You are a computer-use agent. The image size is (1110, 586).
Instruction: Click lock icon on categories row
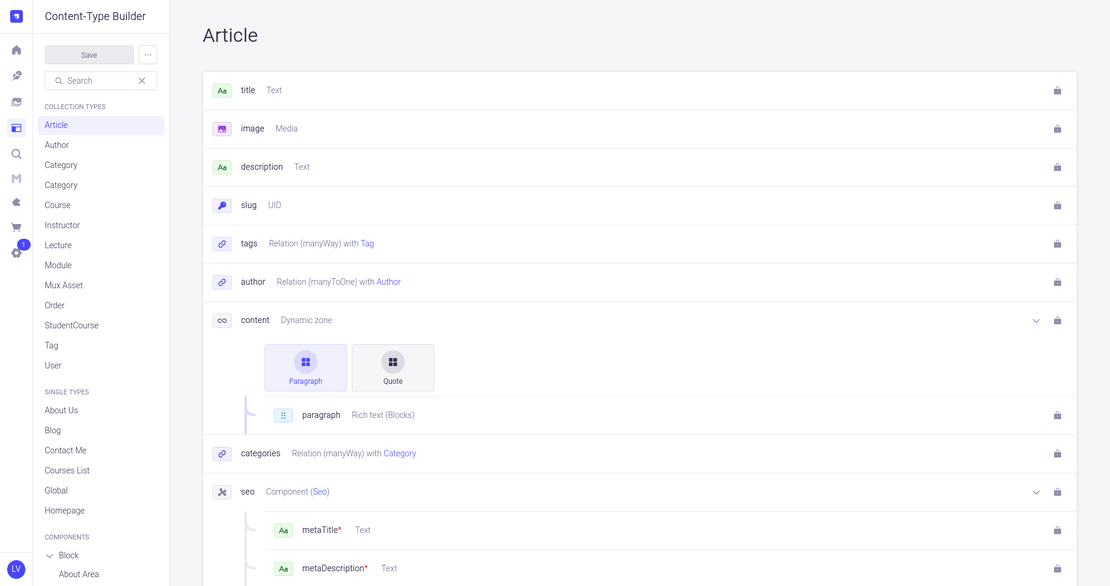[1058, 454]
